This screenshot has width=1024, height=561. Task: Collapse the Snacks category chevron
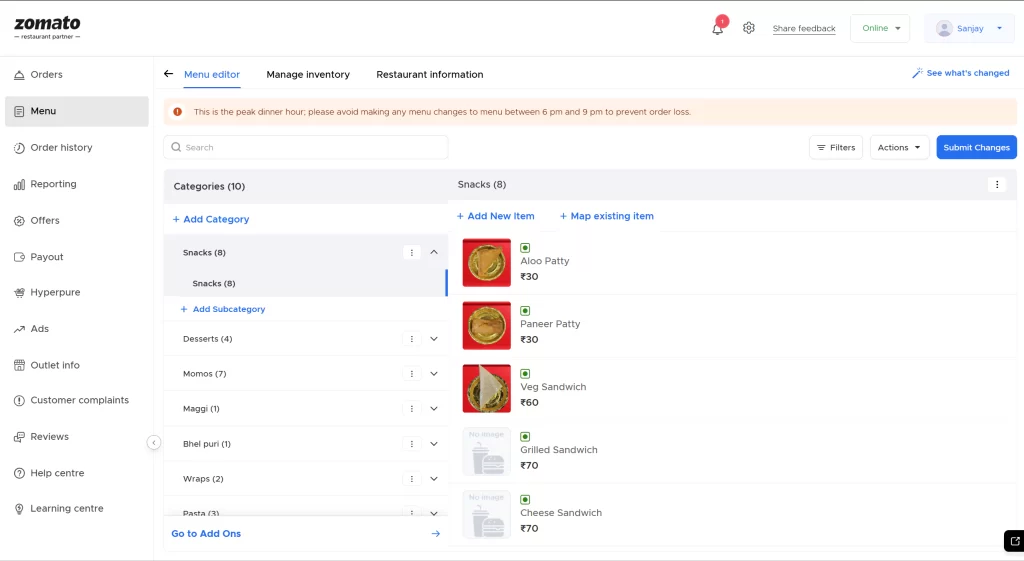434,253
